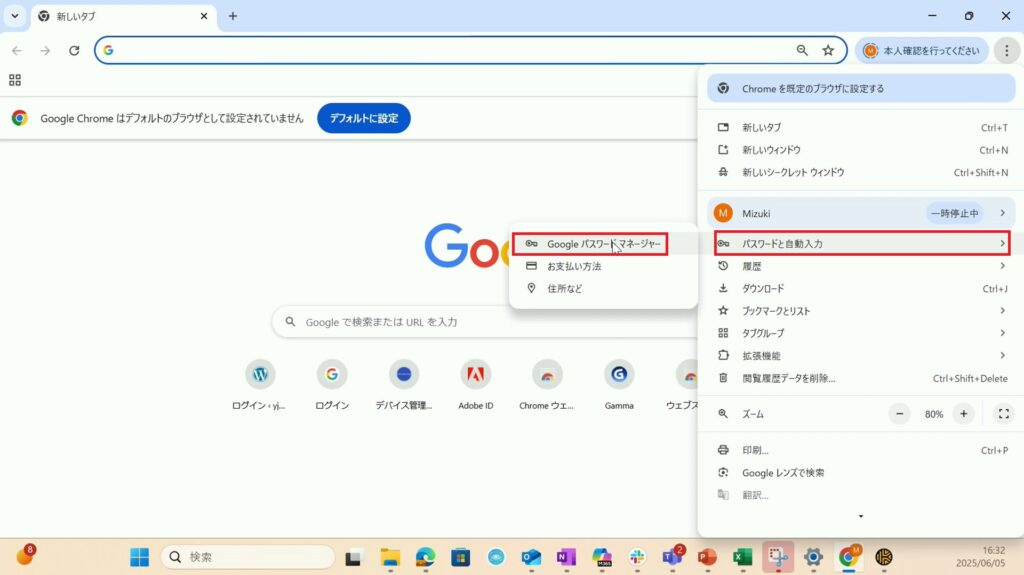Image resolution: width=1024 pixels, height=575 pixels.
Task: Select お支払い方法 submenu item
Action: pos(603,266)
